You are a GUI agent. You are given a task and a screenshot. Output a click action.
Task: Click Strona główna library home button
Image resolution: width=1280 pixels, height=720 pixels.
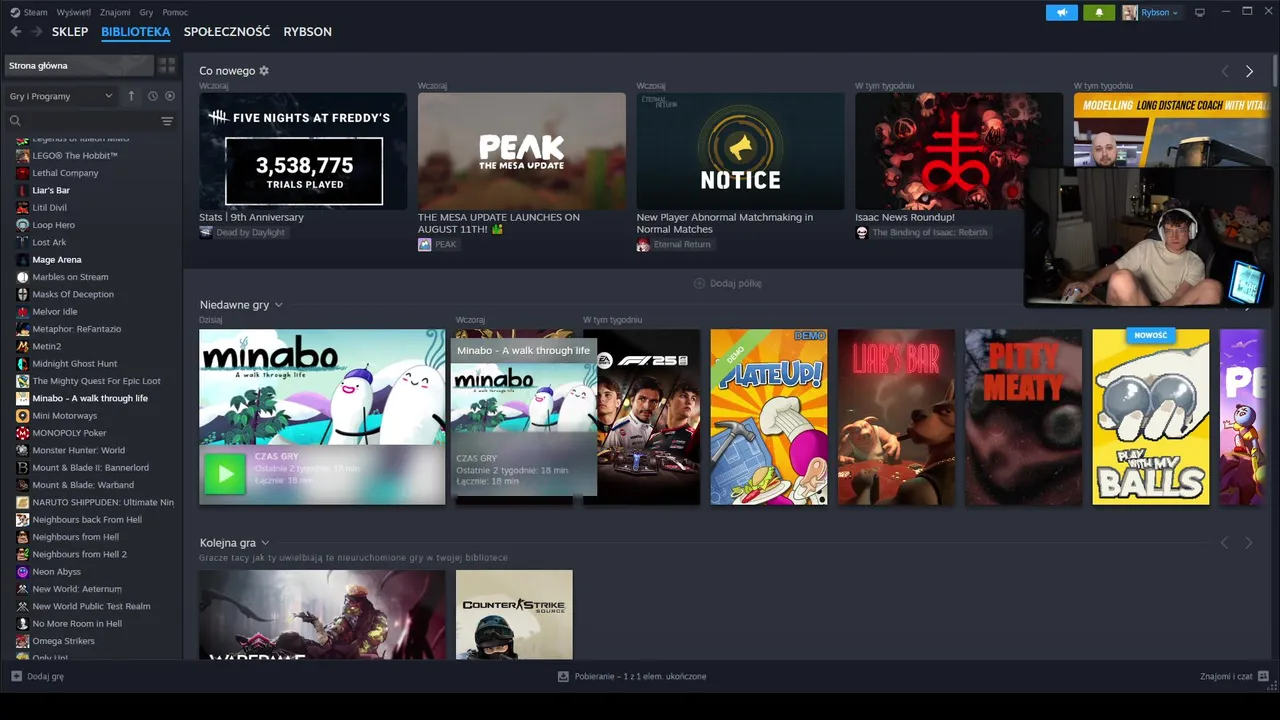tap(79, 65)
